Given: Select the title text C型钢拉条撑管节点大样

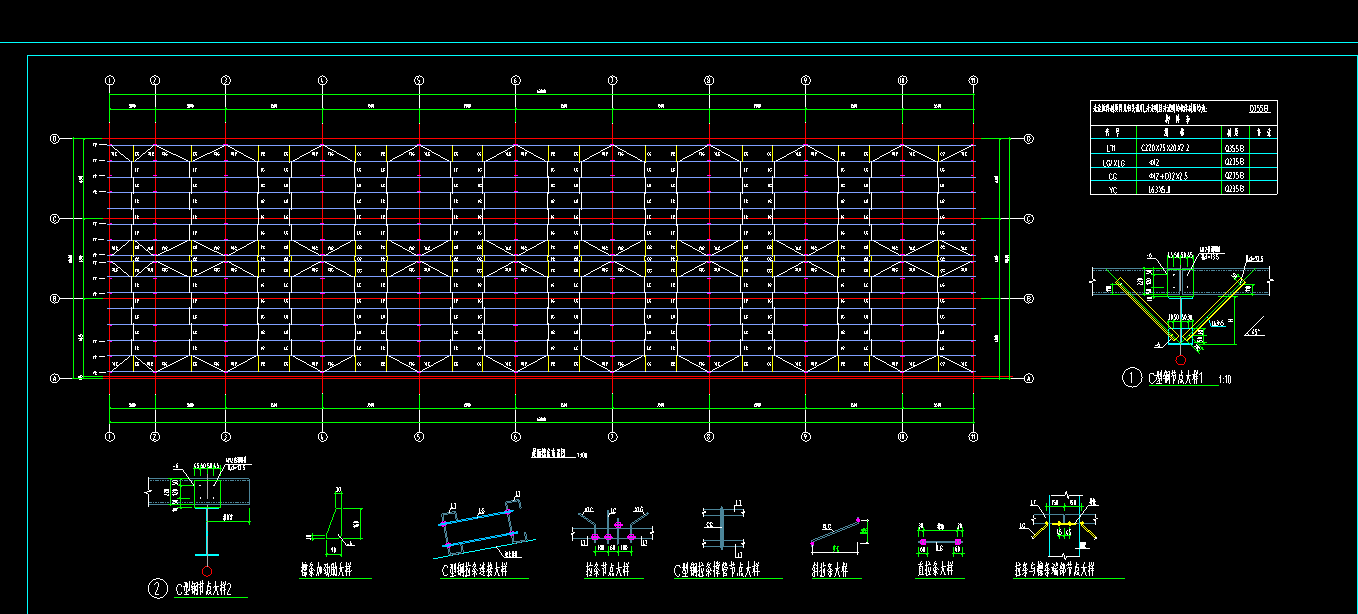Looking at the screenshot, I should click(x=718, y=570).
